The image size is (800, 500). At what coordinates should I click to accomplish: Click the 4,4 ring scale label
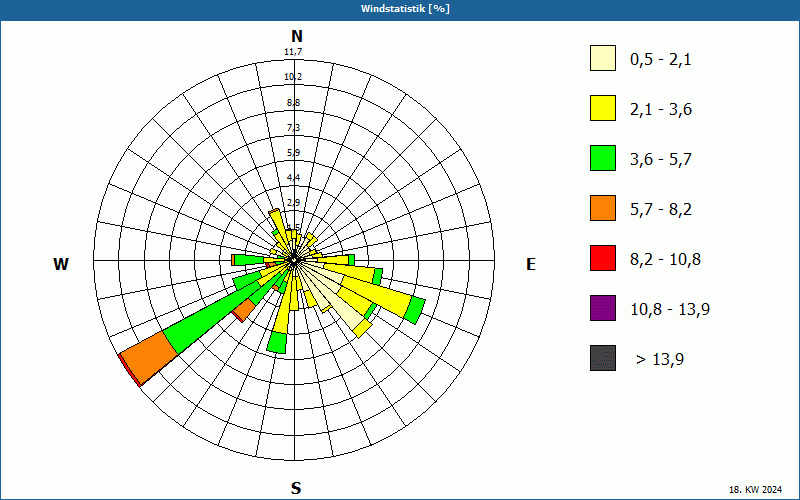(293, 178)
